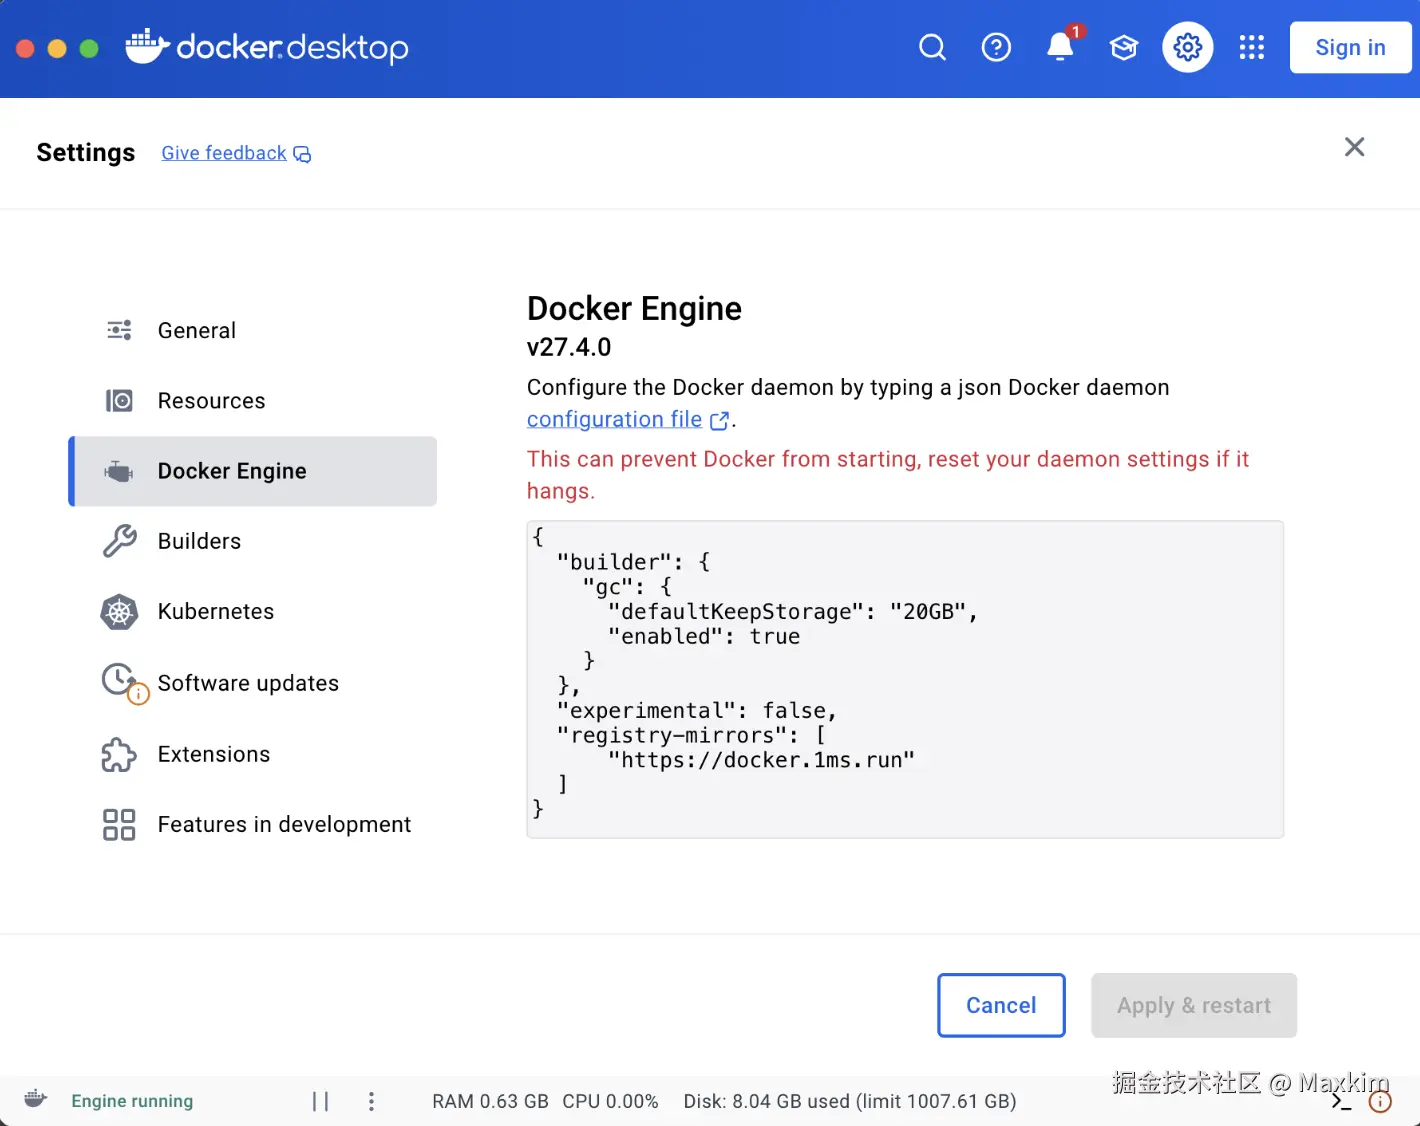This screenshot has width=1420, height=1126.
Task: Click the status bar whale icon
Action: point(35,1099)
